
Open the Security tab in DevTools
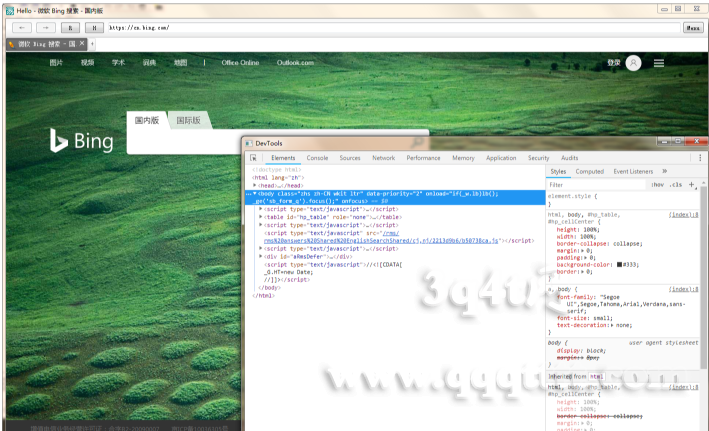538,158
